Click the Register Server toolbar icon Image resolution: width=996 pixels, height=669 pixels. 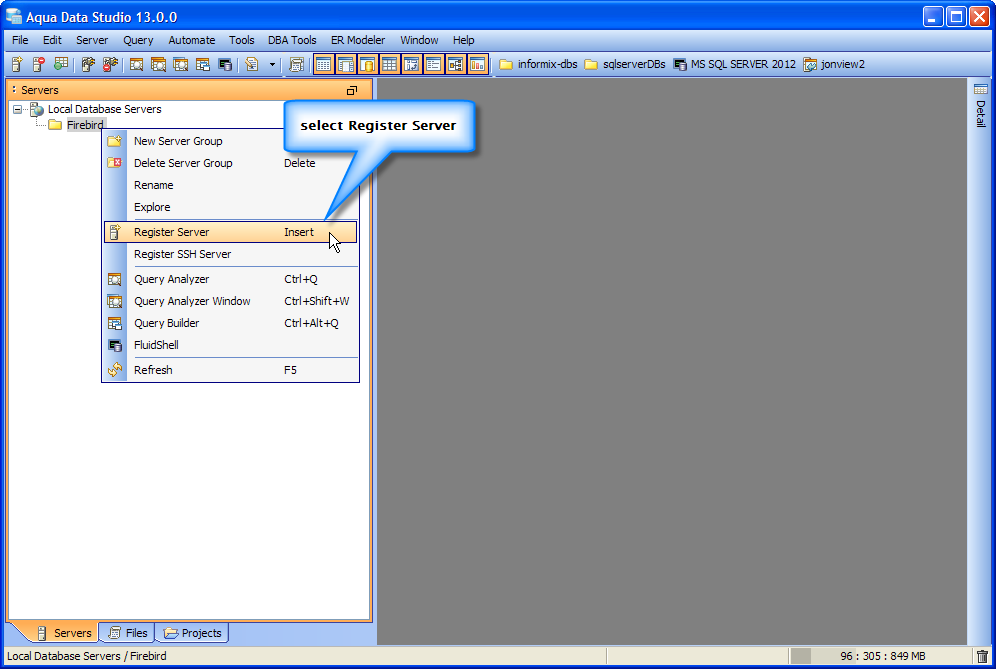click(x=17, y=64)
